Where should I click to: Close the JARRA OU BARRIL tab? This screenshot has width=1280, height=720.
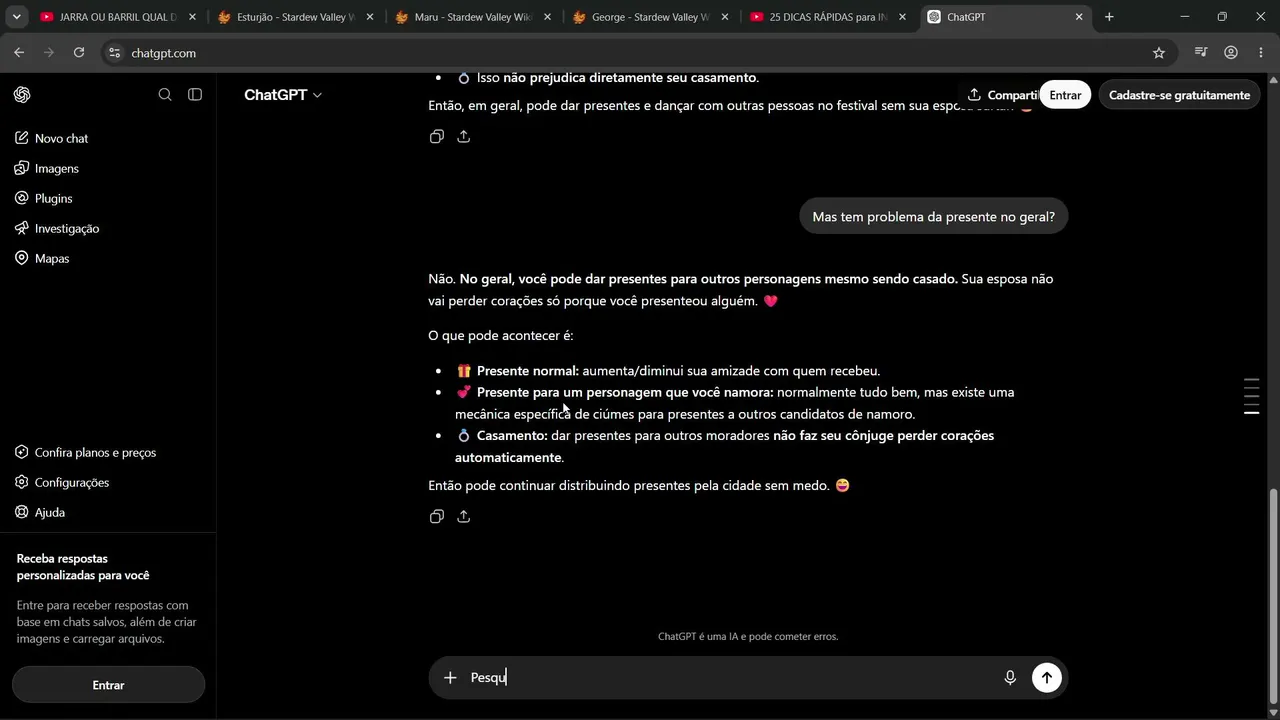tap(192, 17)
